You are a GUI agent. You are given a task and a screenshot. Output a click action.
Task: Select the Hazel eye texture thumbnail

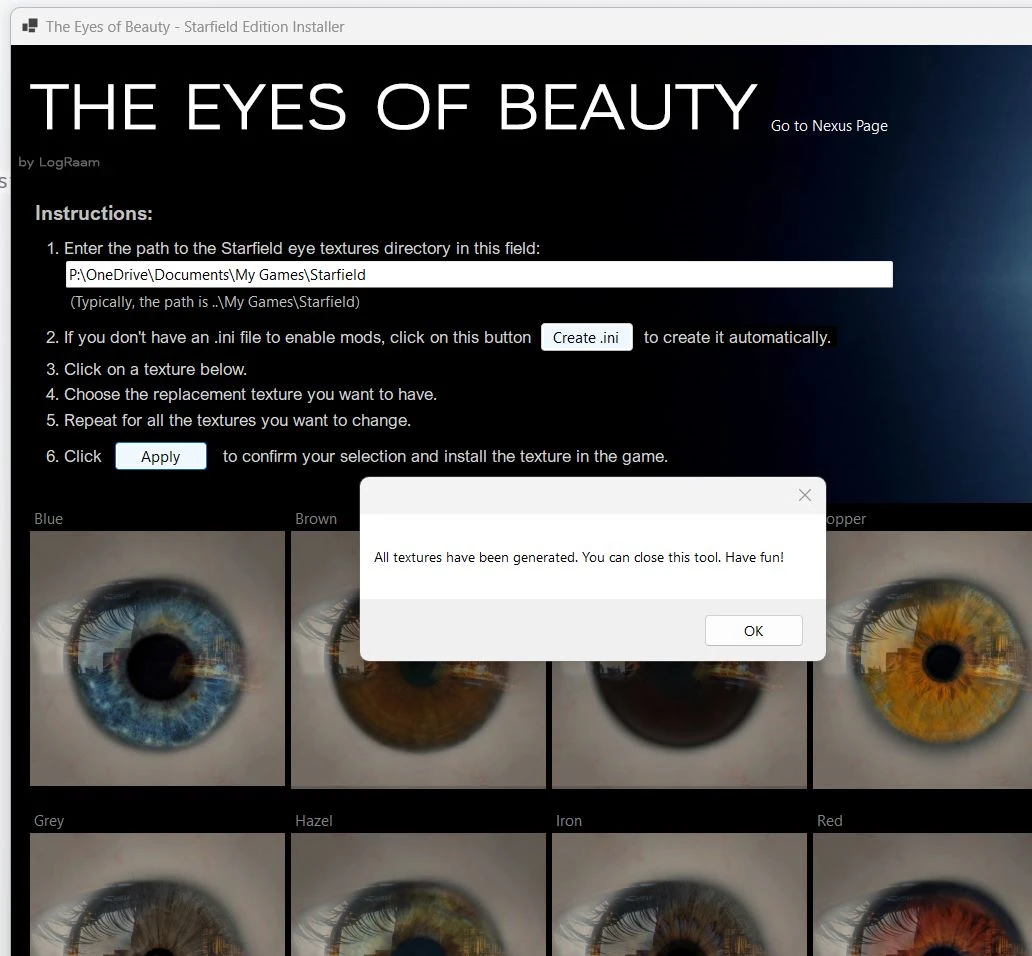[418, 894]
